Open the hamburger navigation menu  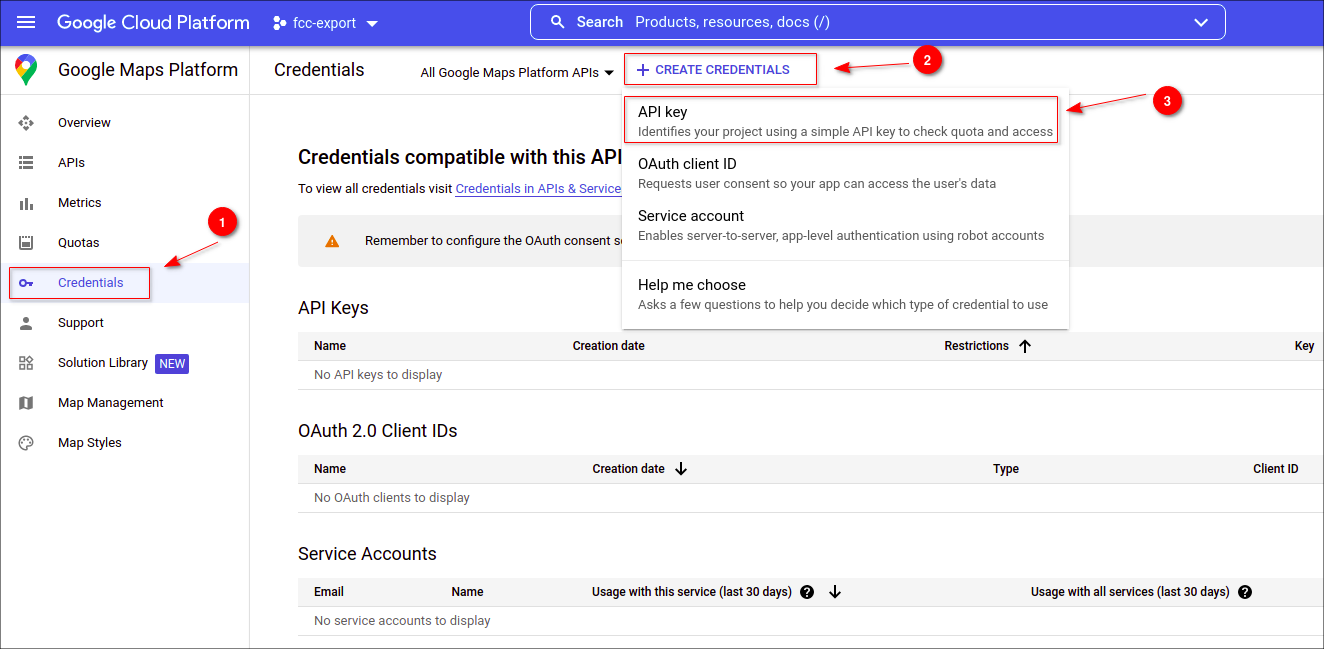26,22
